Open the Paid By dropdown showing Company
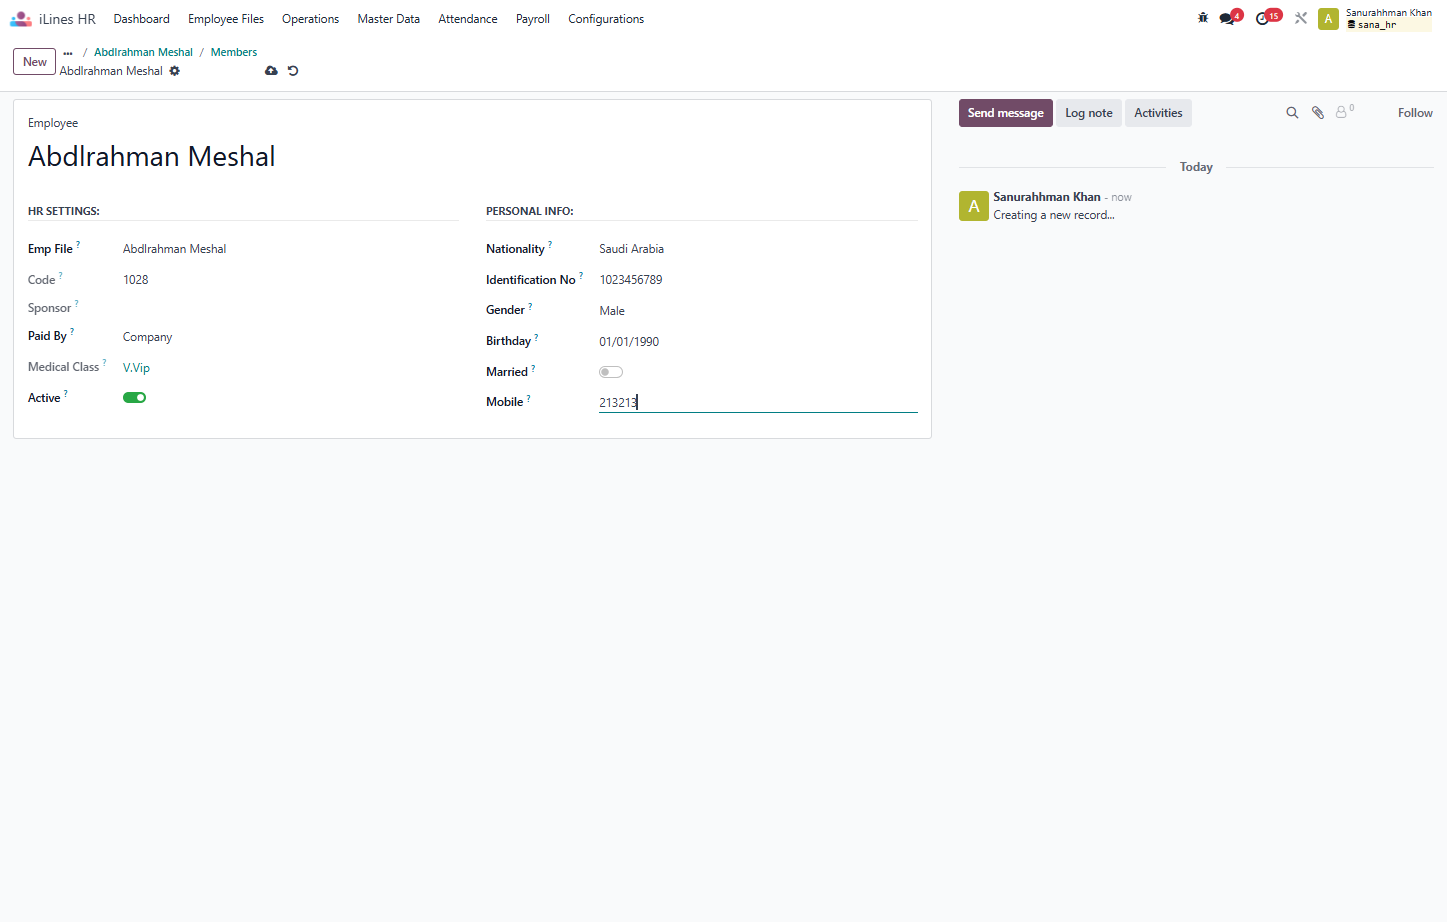 290,337
